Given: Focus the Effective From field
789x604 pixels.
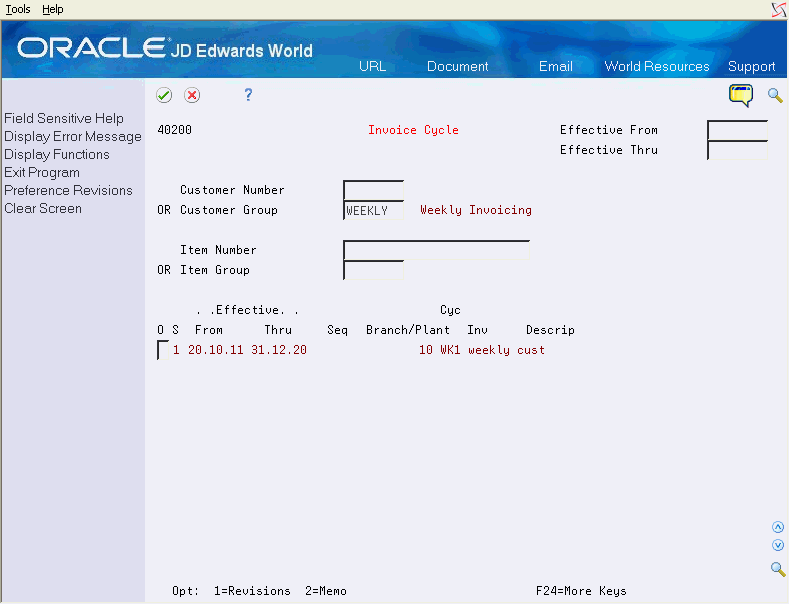Looking at the screenshot, I should (x=737, y=130).
